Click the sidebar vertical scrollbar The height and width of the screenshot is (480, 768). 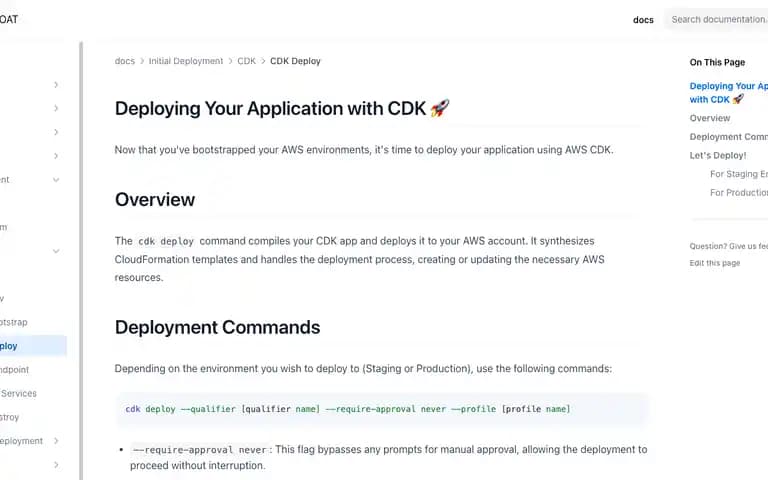[81, 261]
